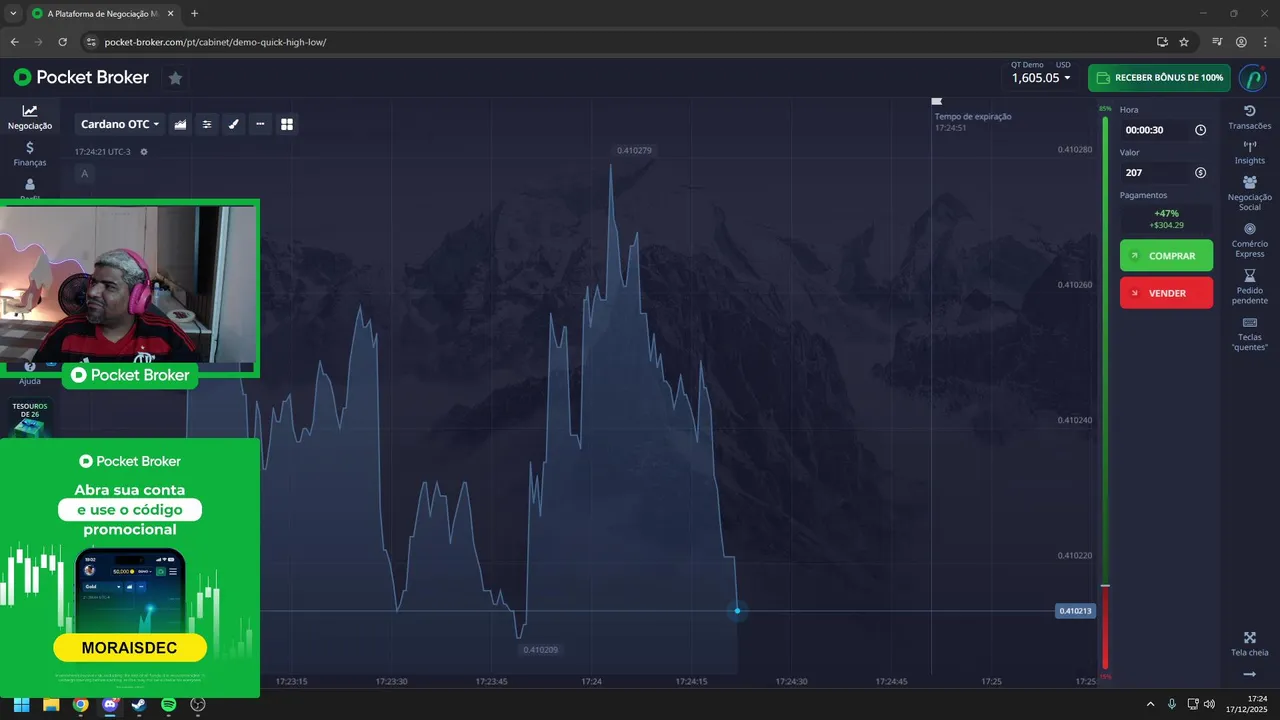Collapse right sidebar with arrow icon

(x=1250, y=675)
